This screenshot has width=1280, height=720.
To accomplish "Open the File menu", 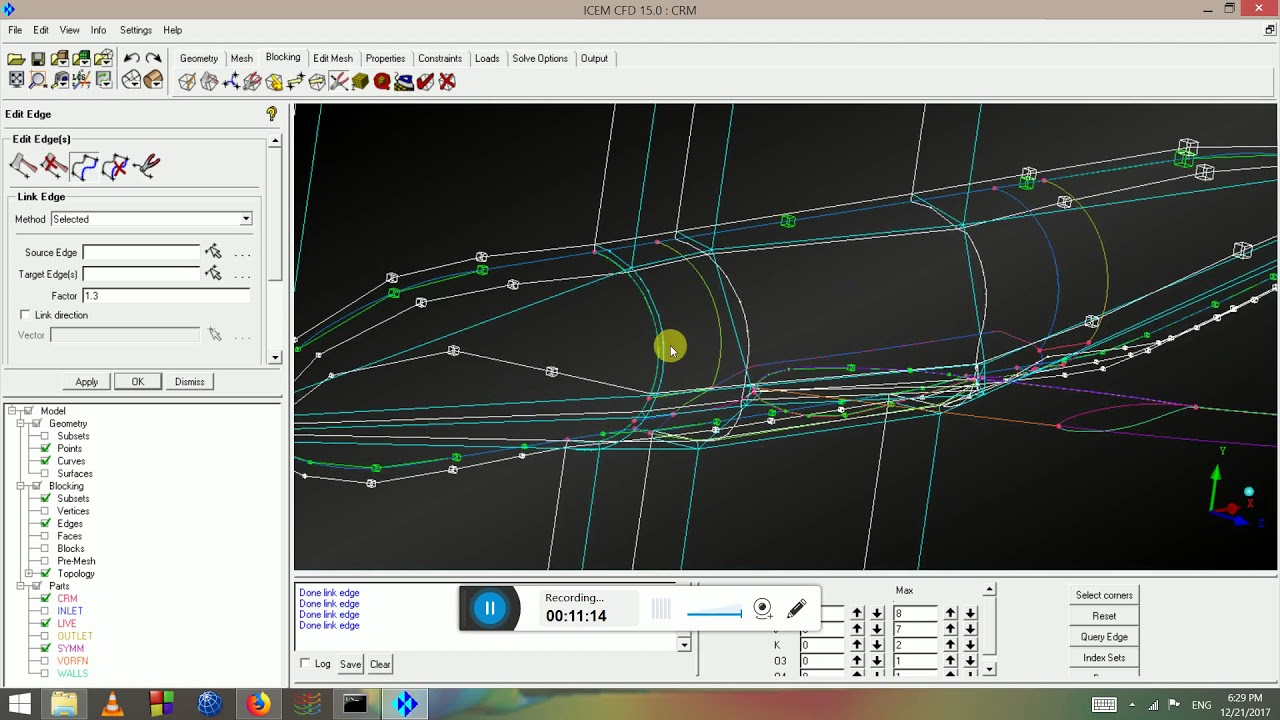I will click(15, 30).
